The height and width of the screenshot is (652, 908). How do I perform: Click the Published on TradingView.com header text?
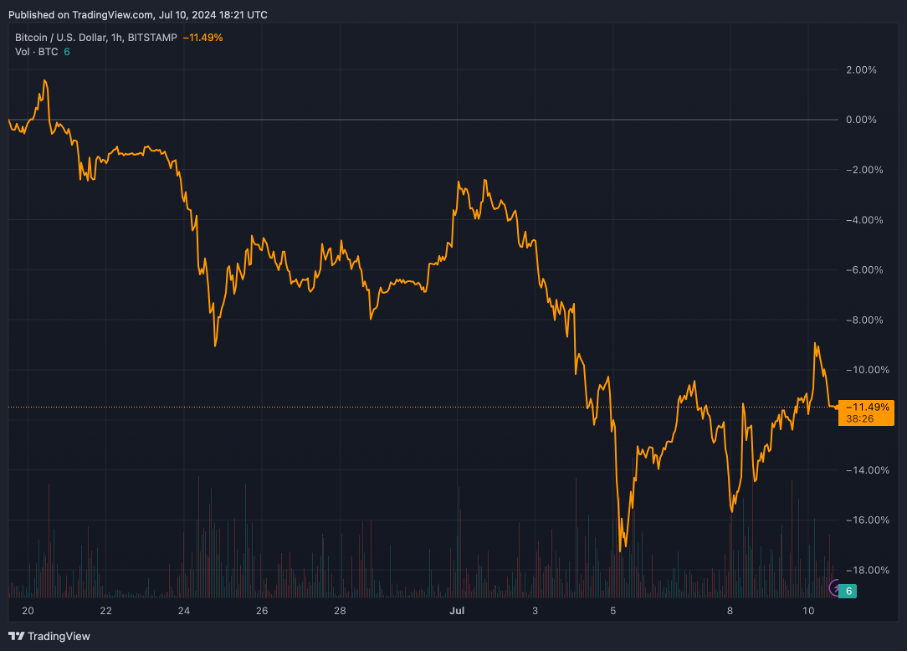click(137, 15)
